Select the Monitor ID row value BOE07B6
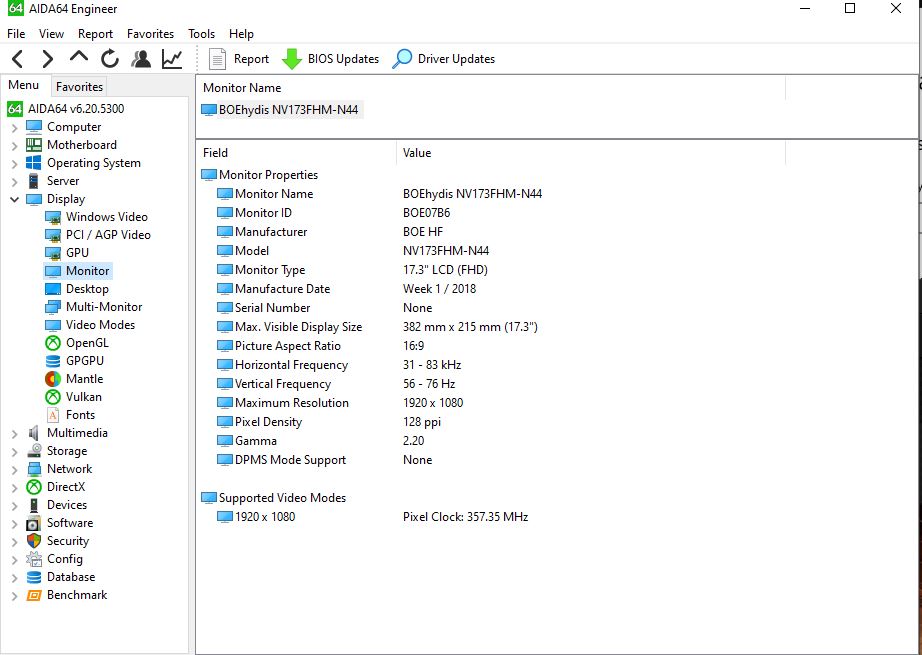The width and height of the screenshot is (922, 655). tap(427, 213)
